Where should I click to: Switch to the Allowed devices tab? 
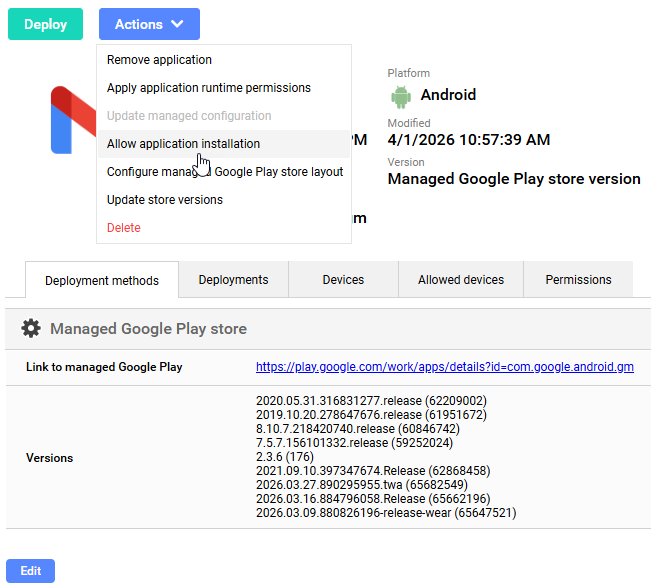point(461,279)
